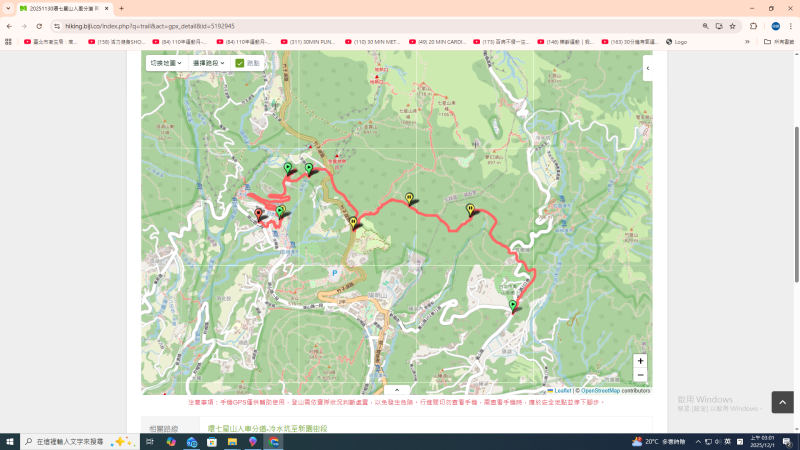Reload the page with the refresh icon

pos(38,26)
